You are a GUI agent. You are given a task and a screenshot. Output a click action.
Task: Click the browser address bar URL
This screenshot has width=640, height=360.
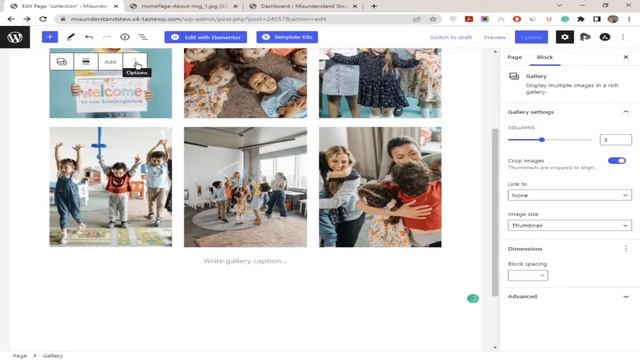(198, 19)
